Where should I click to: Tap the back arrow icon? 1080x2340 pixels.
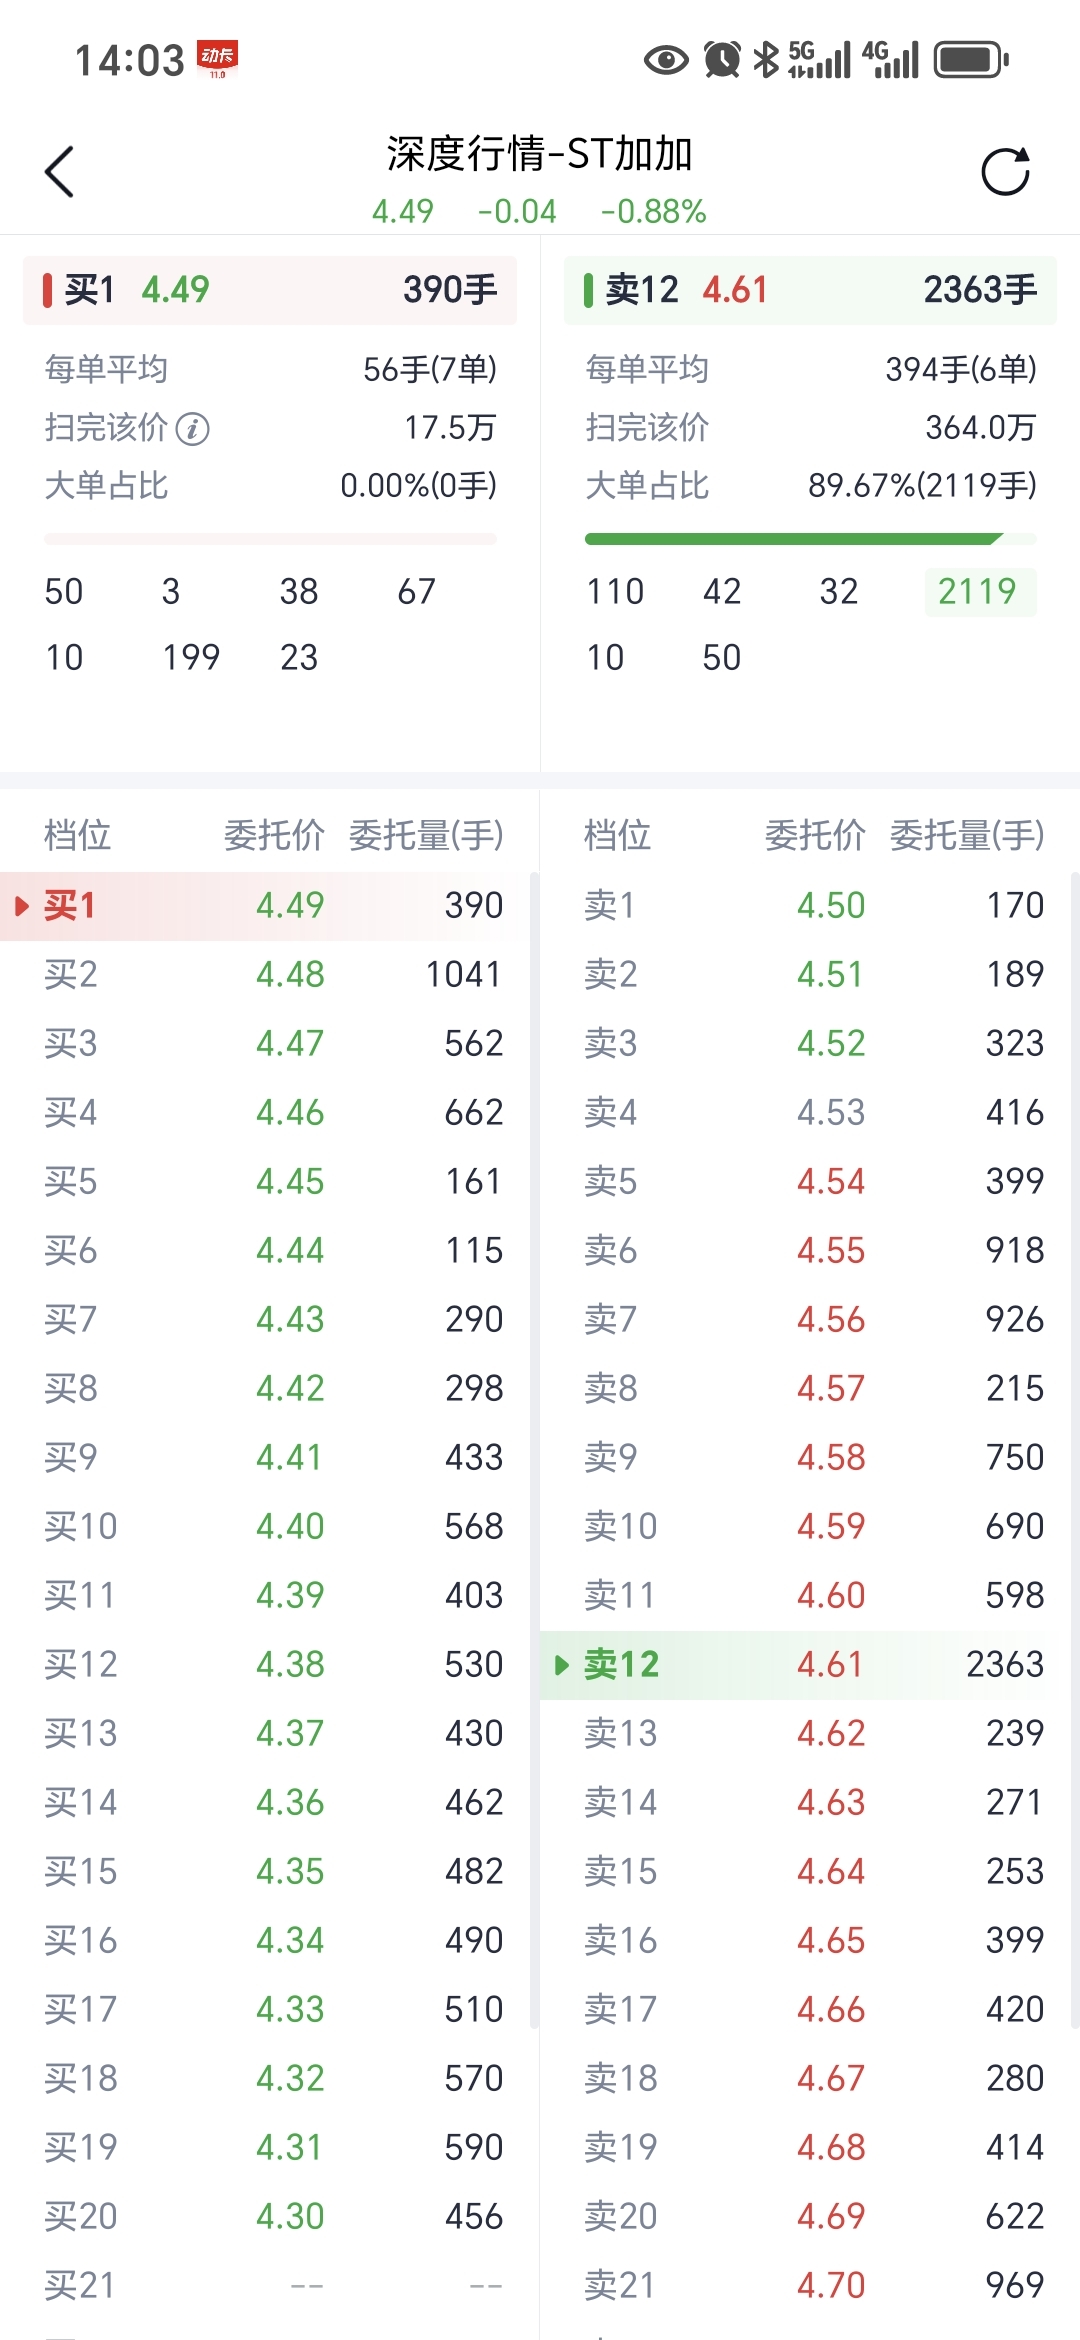tap(60, 172)
